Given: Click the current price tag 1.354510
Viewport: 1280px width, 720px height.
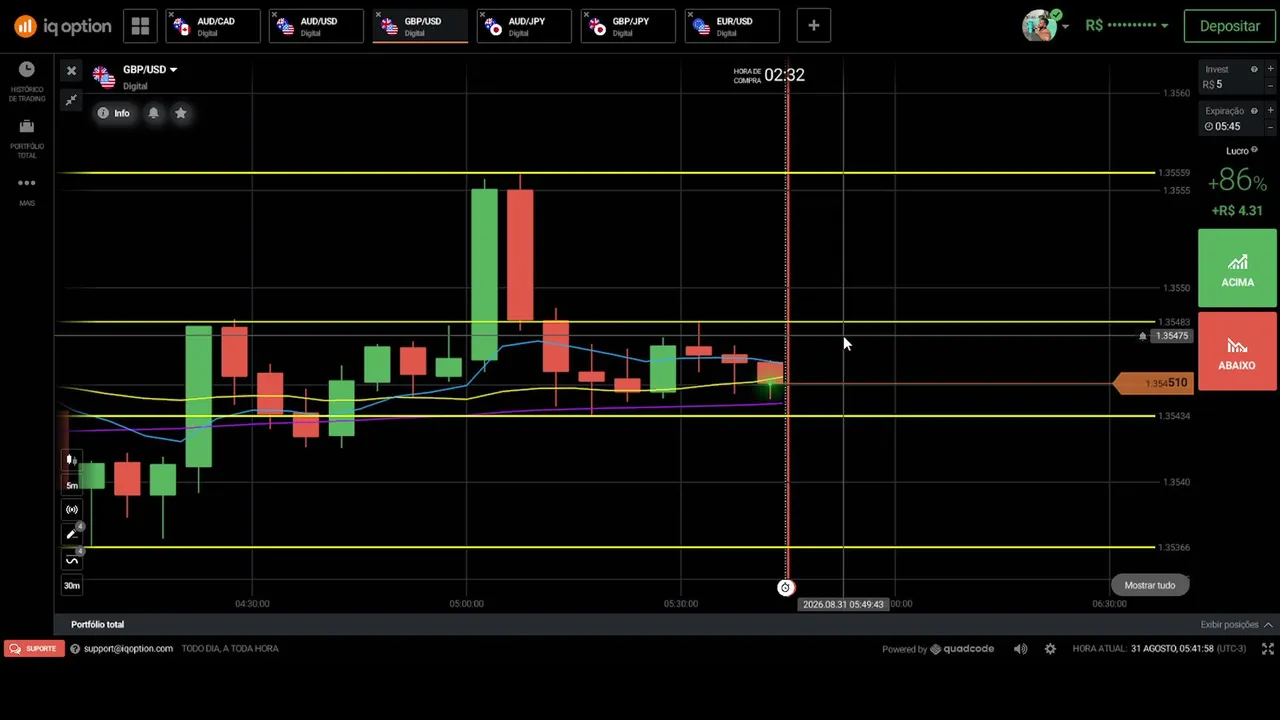Looking at the screenshot, I should [1155, 383].
